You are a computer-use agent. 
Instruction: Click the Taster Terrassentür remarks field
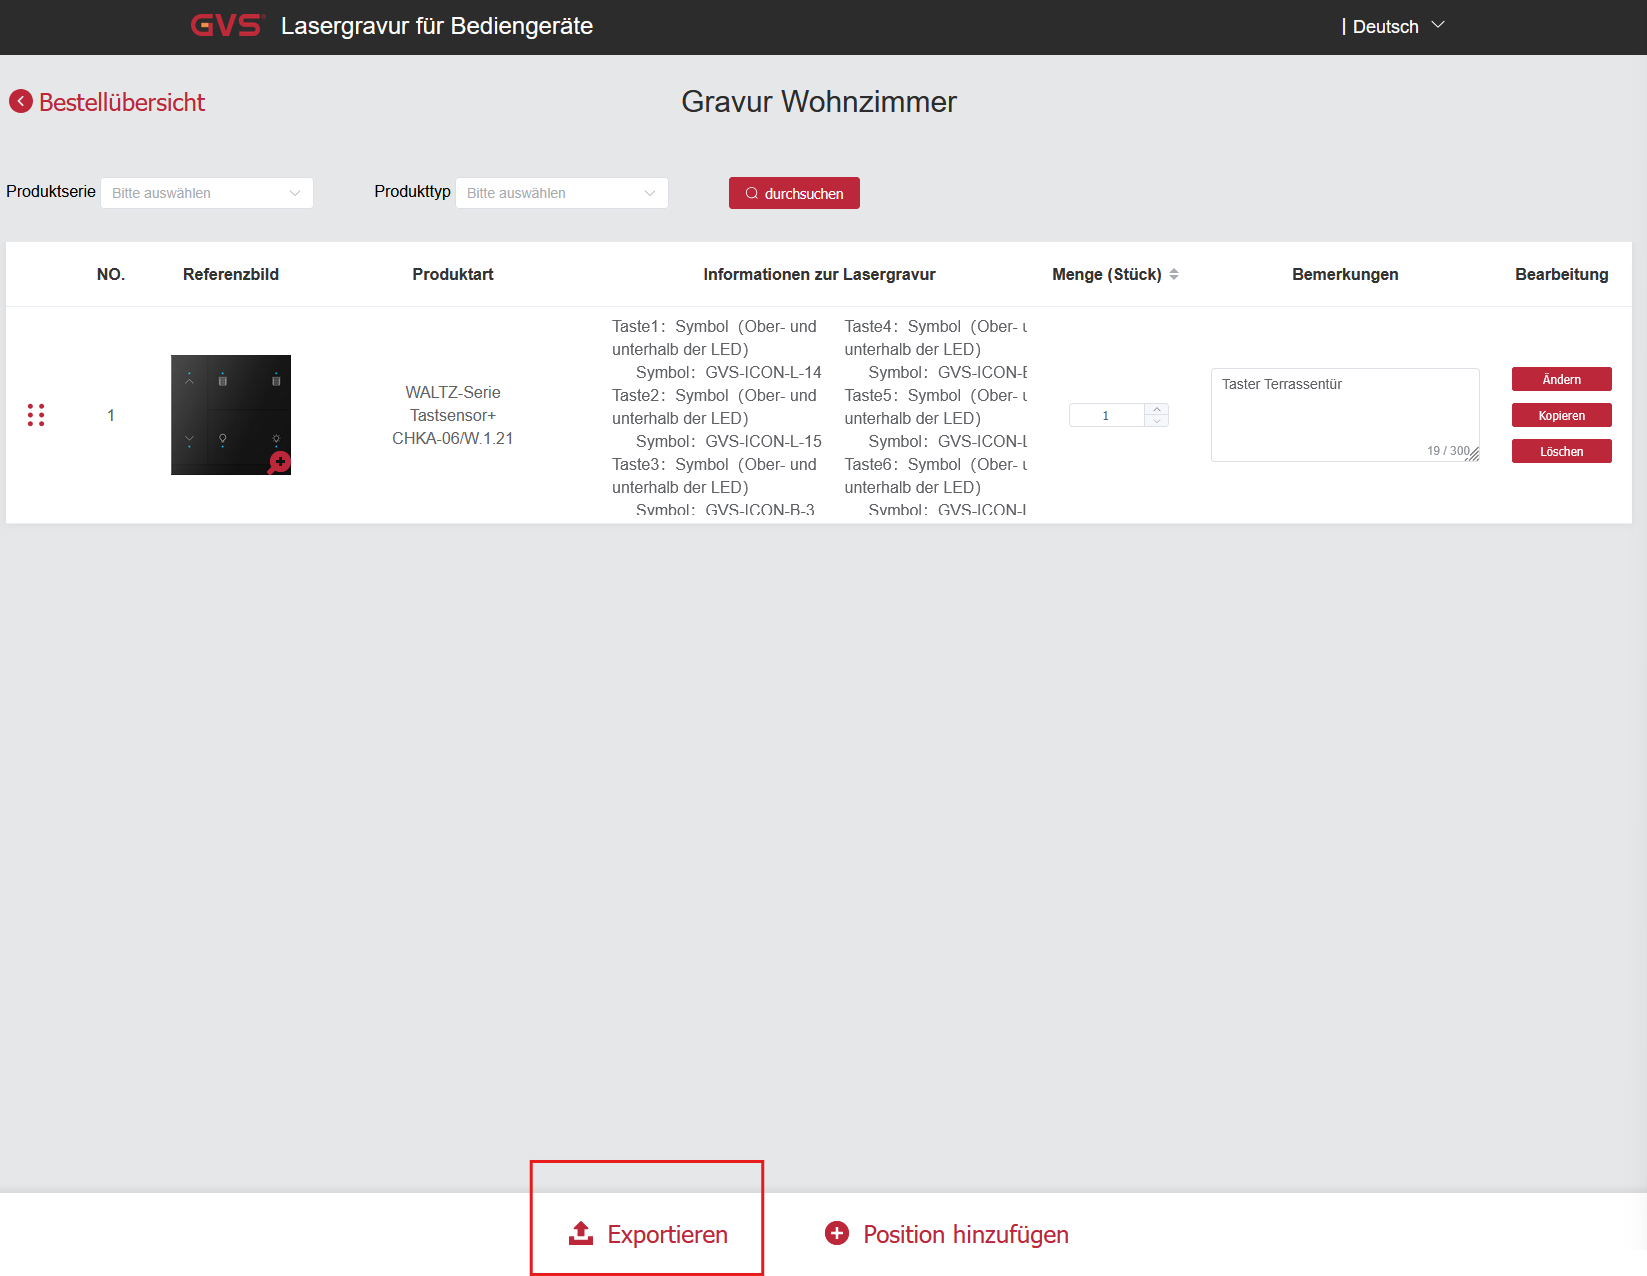click(x=1343, y=410)
